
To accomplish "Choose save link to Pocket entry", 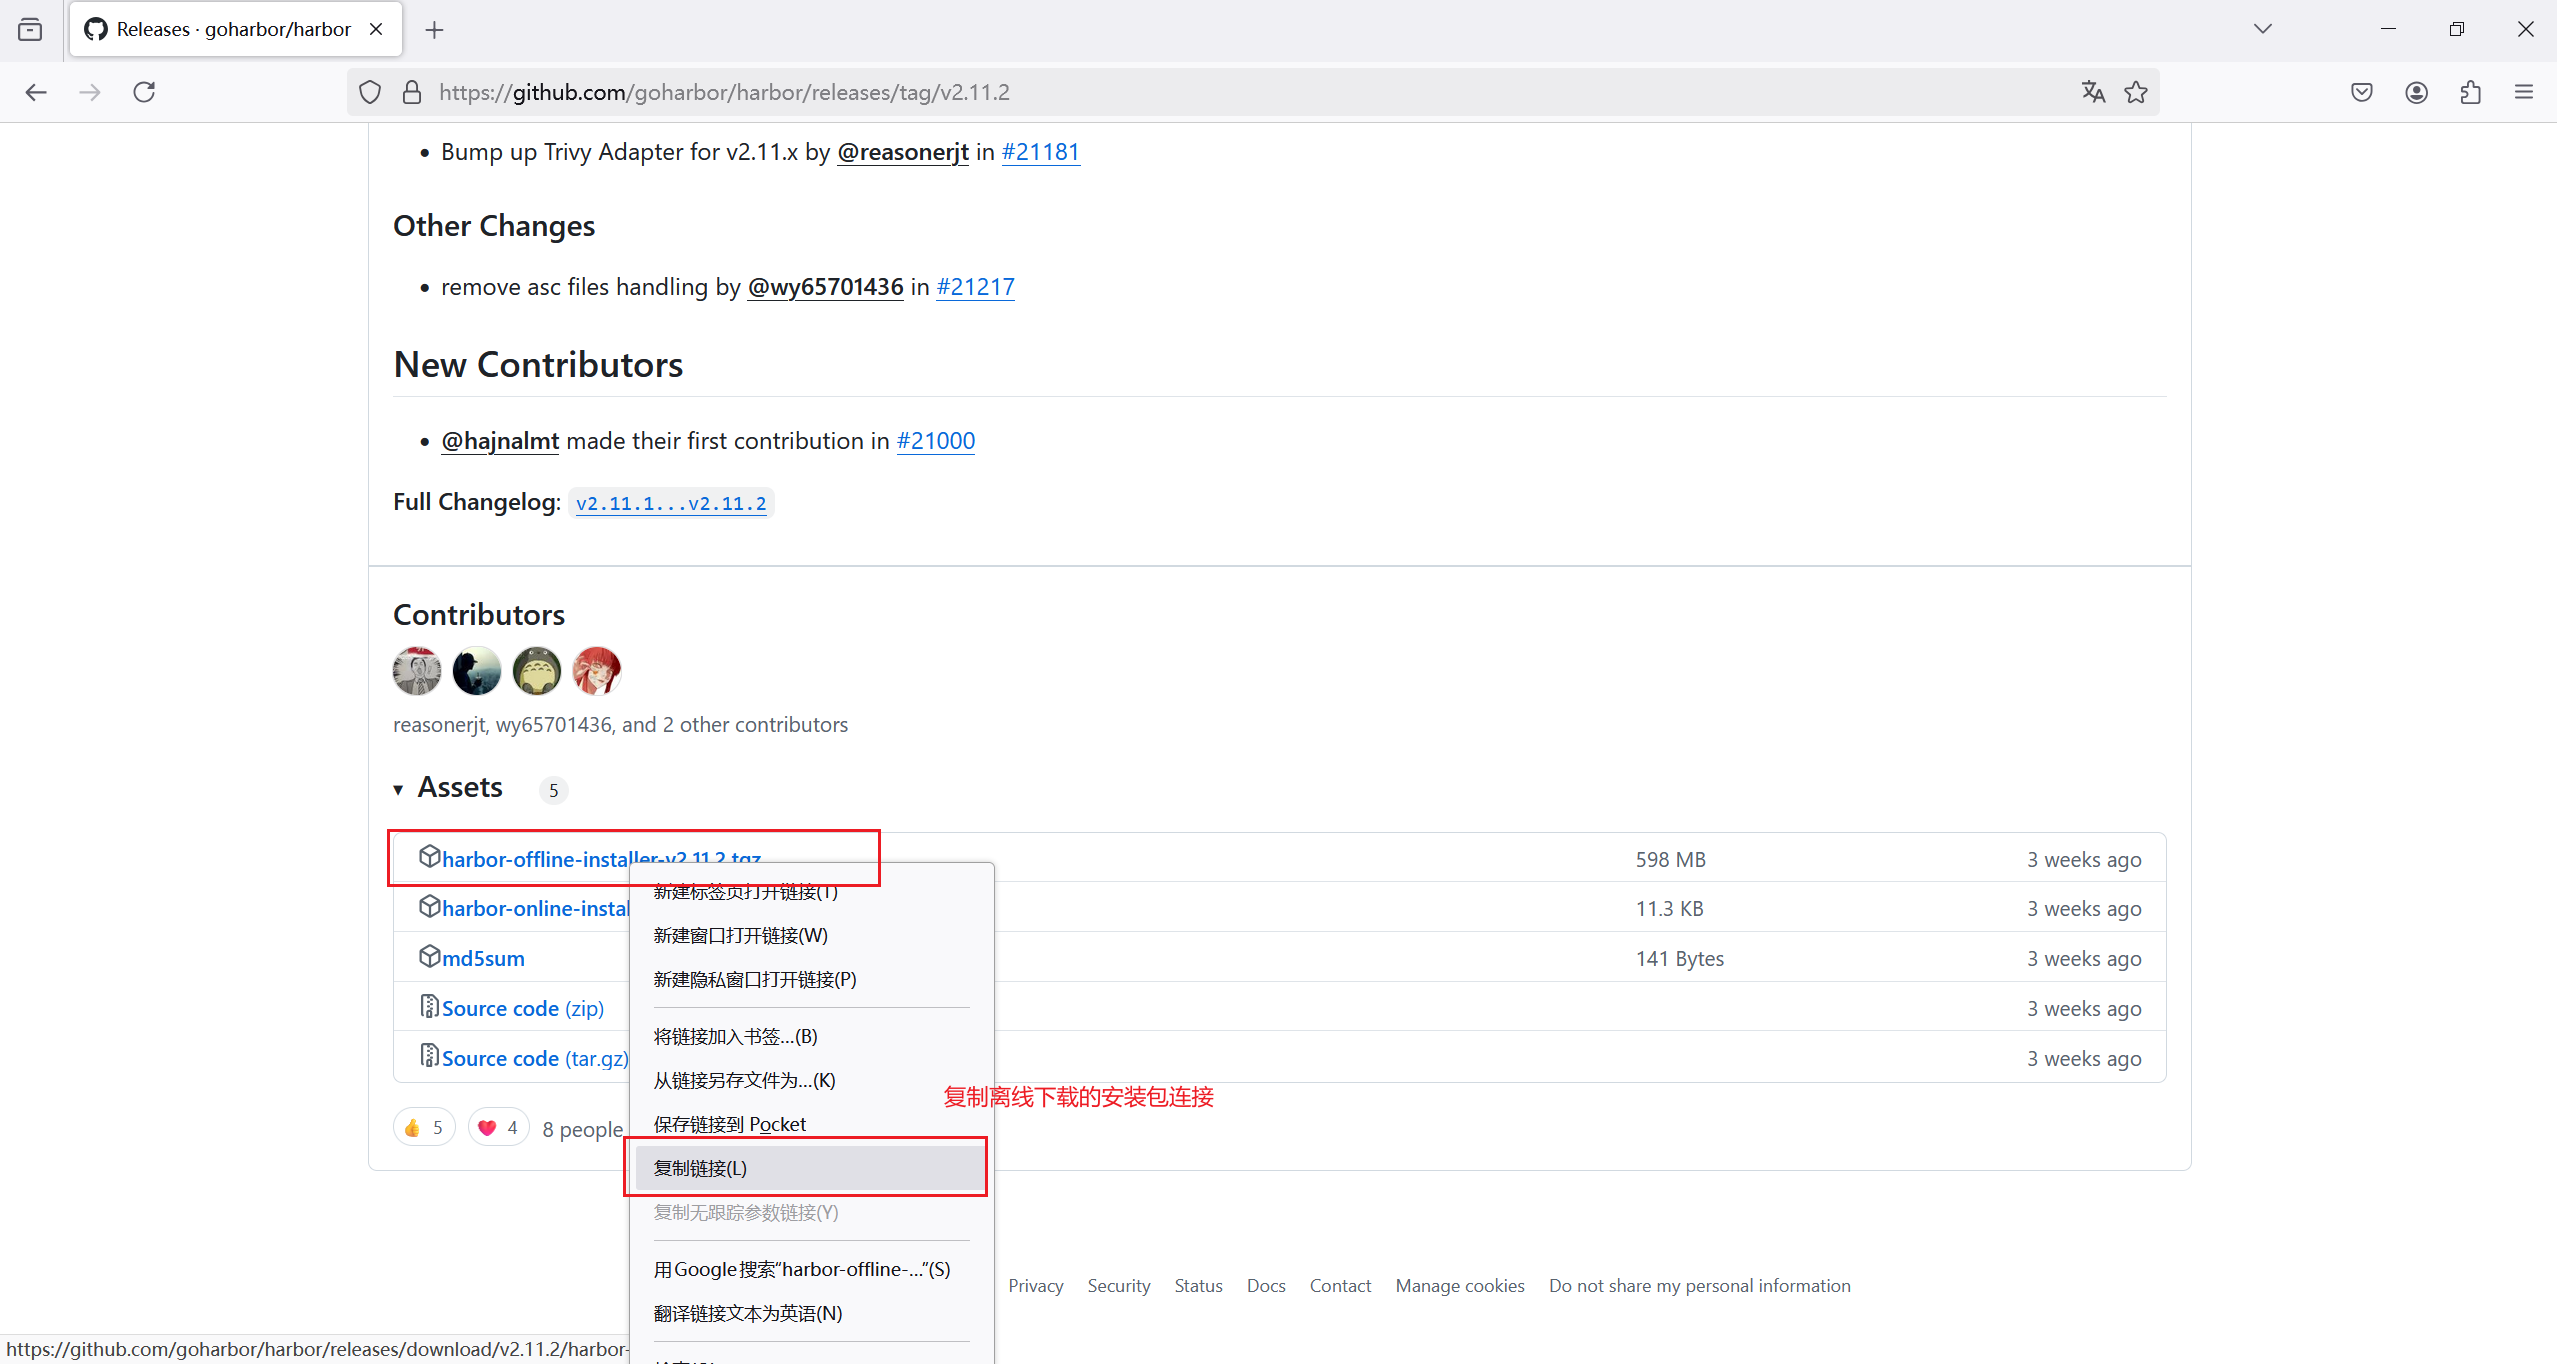I will coord(811,1124).
